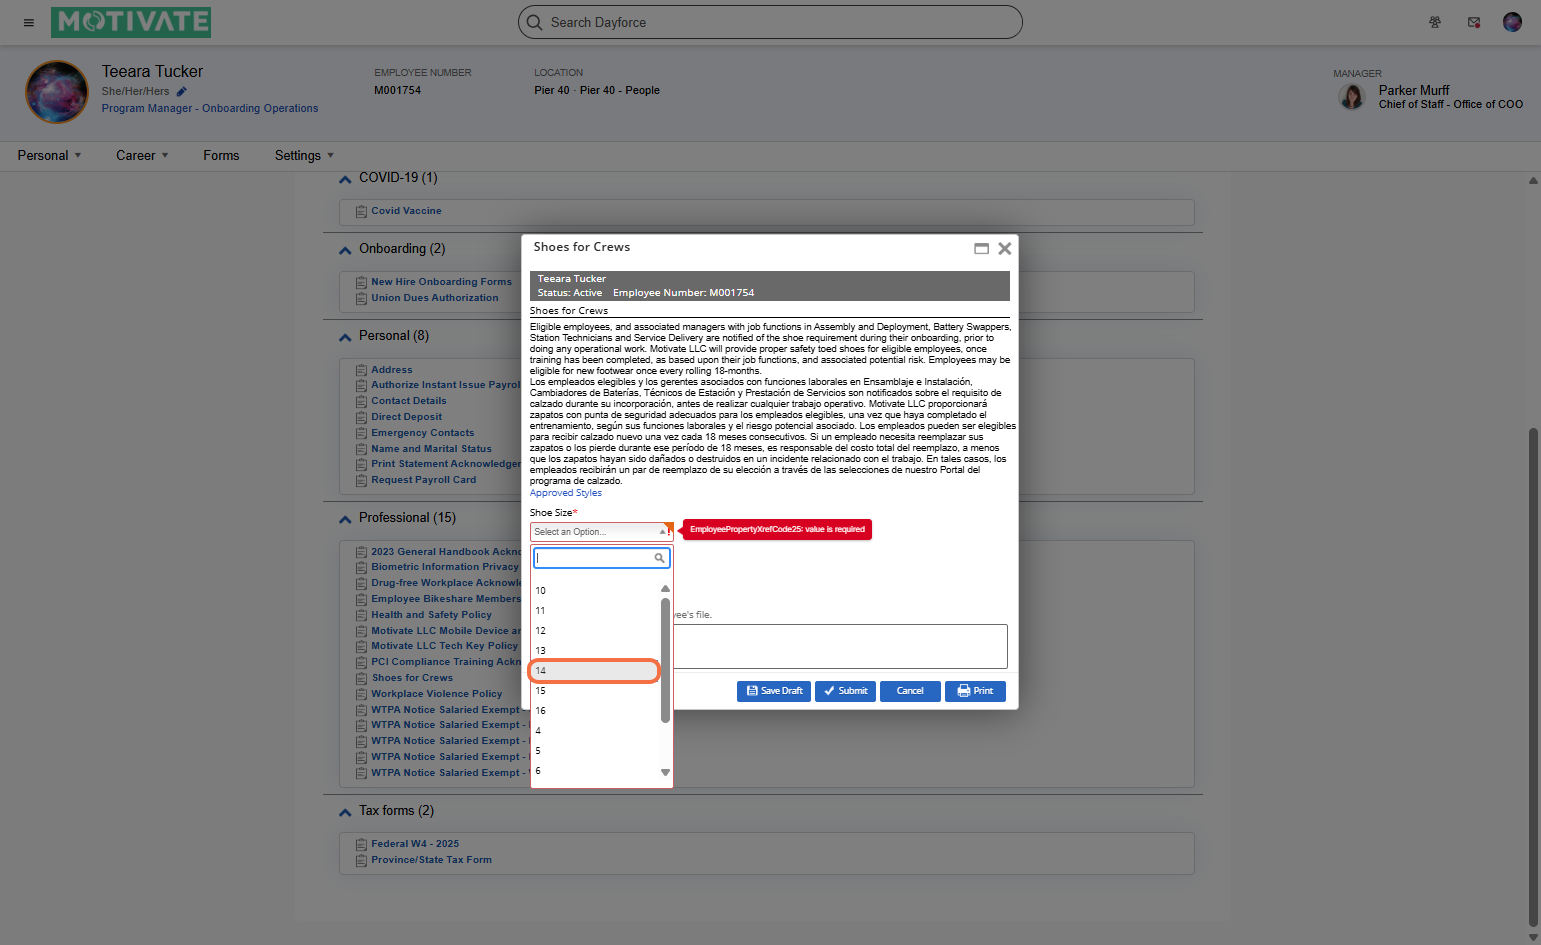Viewport: 1541px width, 945px height.
Task: Select shoe size 10
Action: 595,591
